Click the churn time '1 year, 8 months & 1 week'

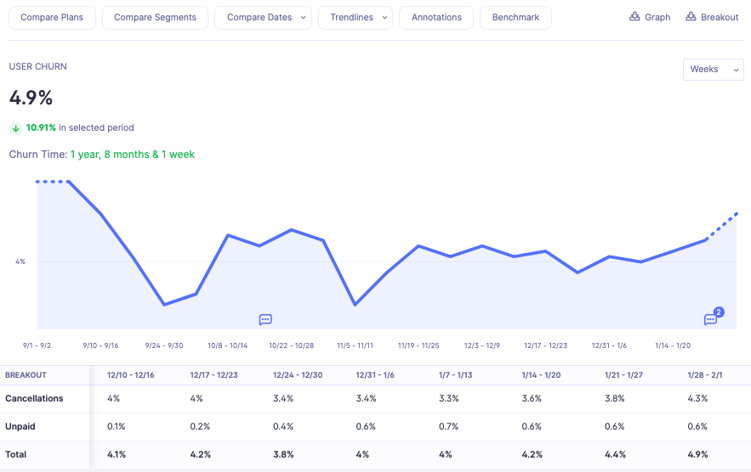(x=133, y=154)
